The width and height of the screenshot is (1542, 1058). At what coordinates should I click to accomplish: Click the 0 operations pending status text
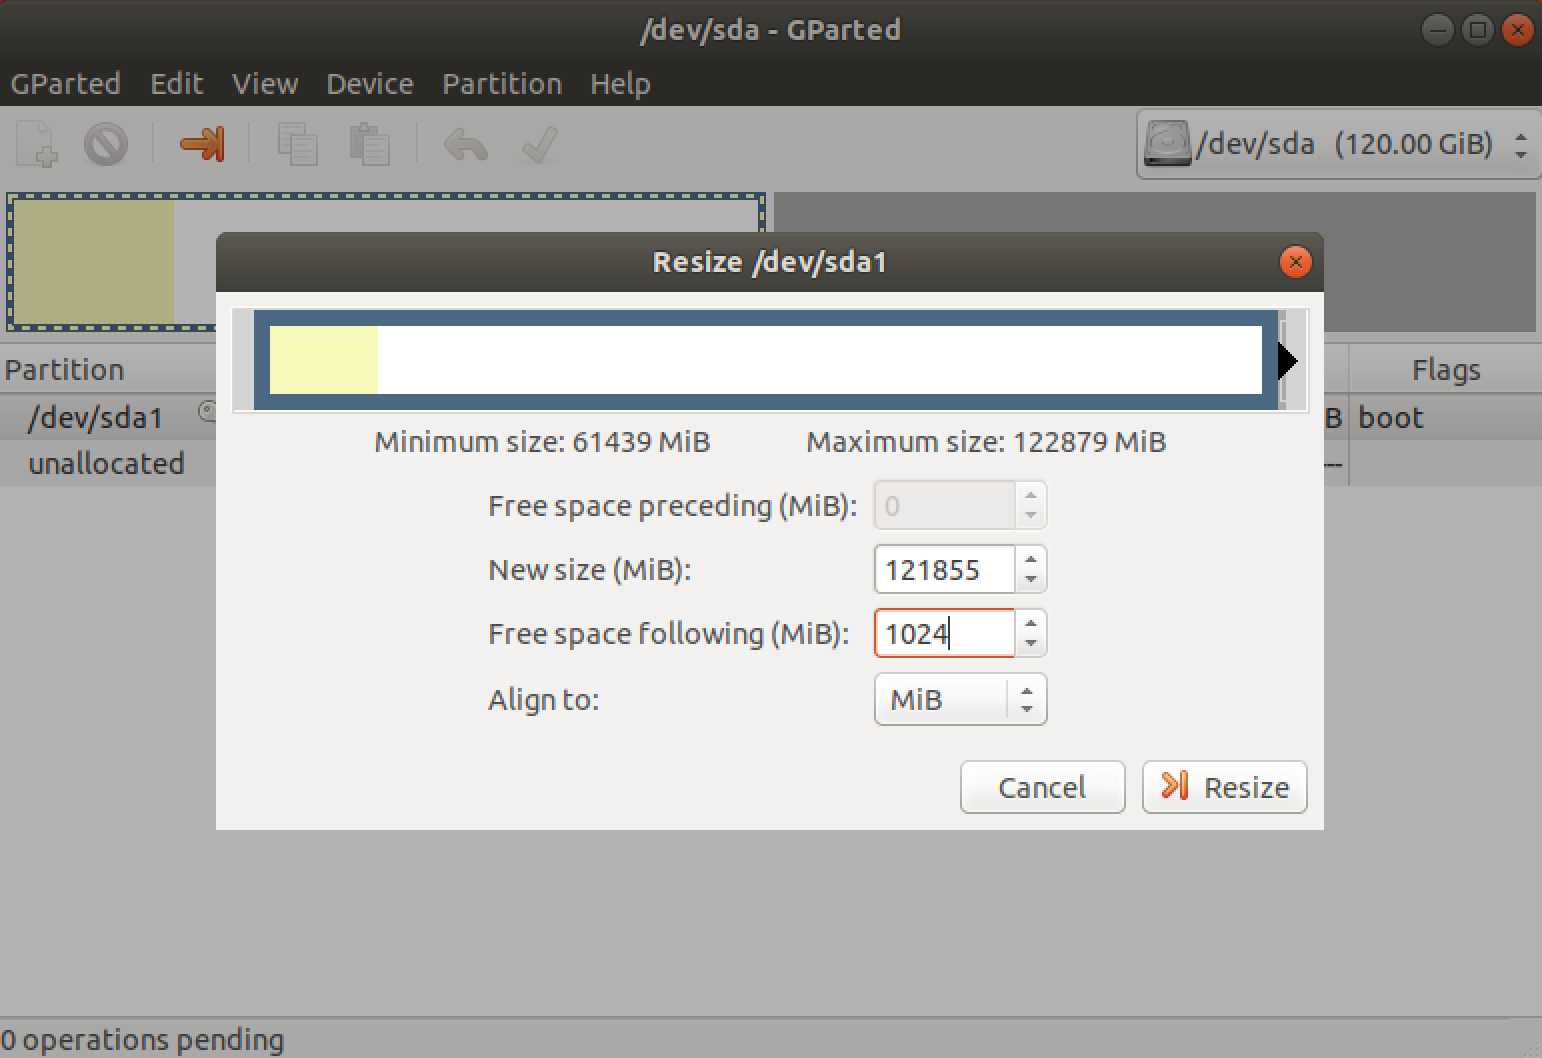tap(142, 1040)
